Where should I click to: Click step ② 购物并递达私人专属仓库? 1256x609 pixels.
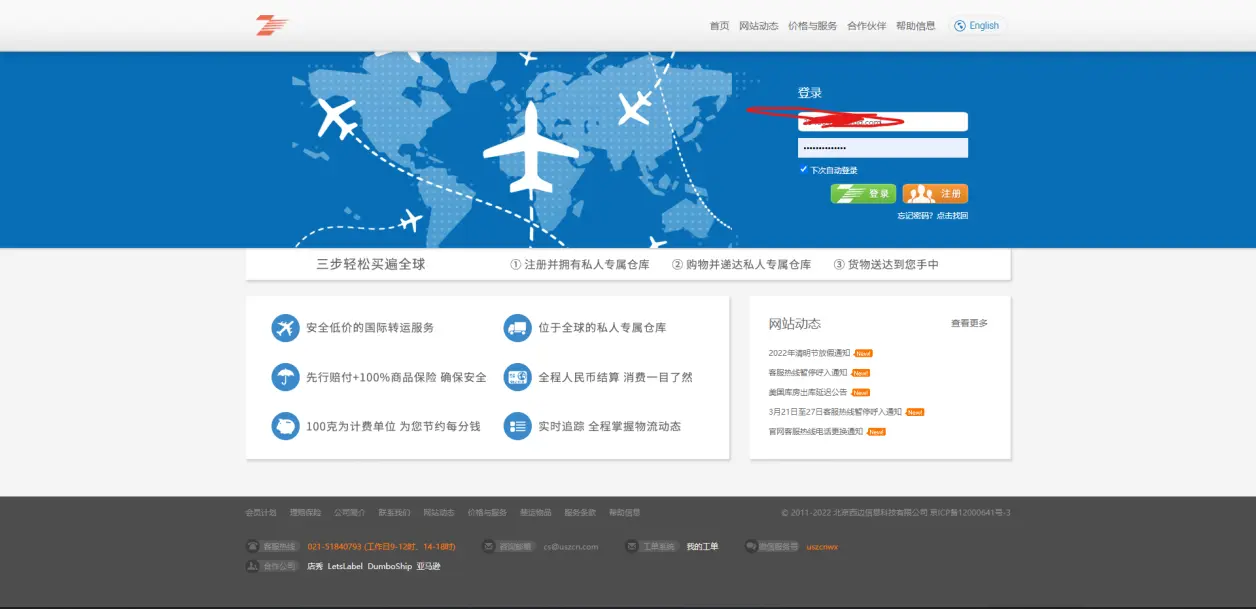(741, 265)
